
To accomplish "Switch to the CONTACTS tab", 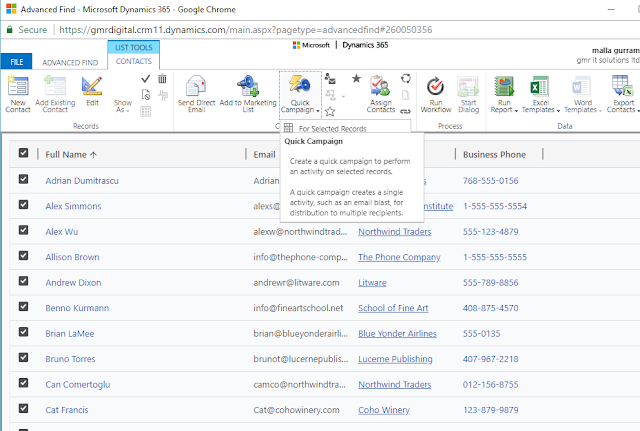I will pyautogui.click(x=133, y=61).
